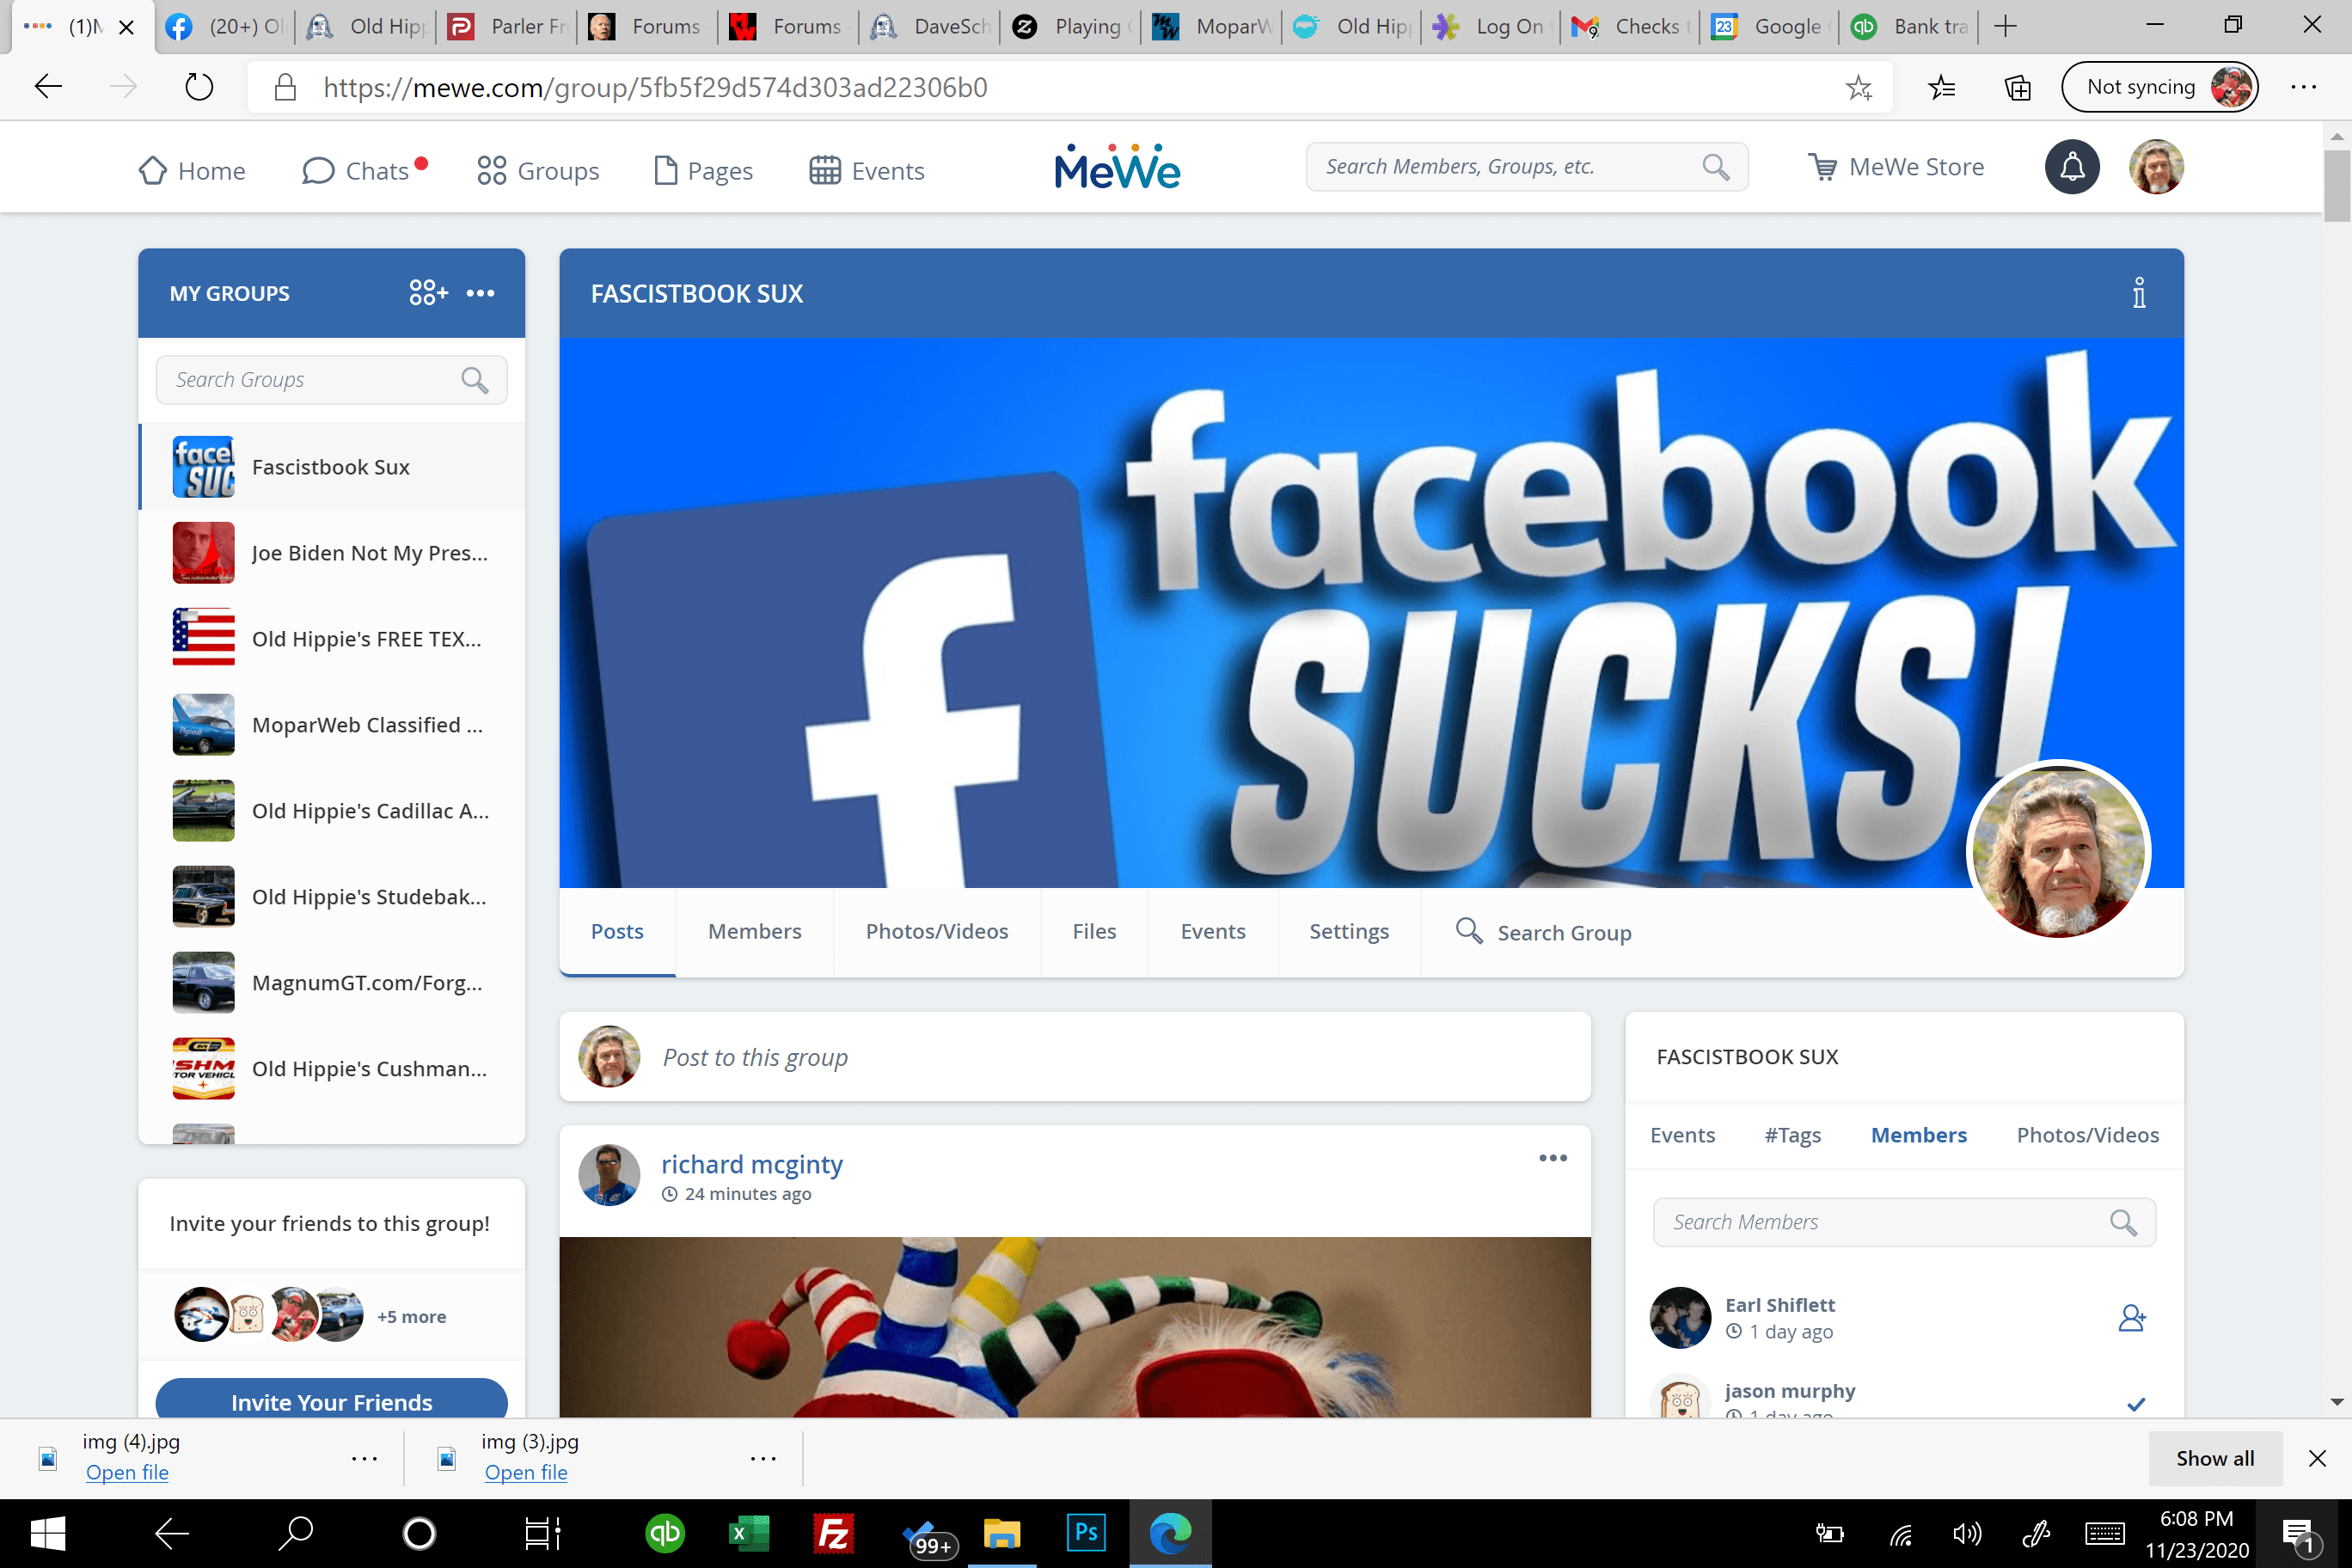Open Joe Biden Not My Pres... group
Viewport: 2352px width, 1568px height.
click(332, 553)
